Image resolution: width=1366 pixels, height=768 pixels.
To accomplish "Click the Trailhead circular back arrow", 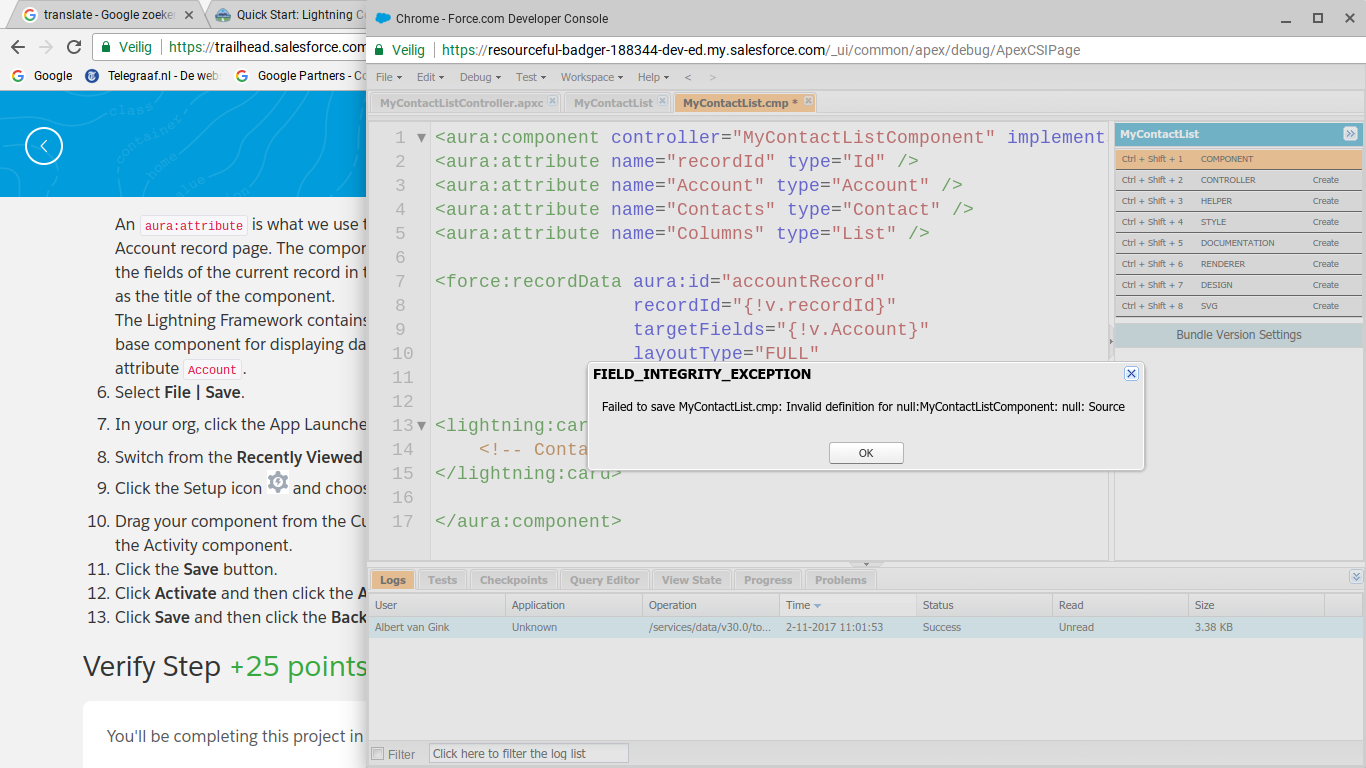I will [44, 146].
